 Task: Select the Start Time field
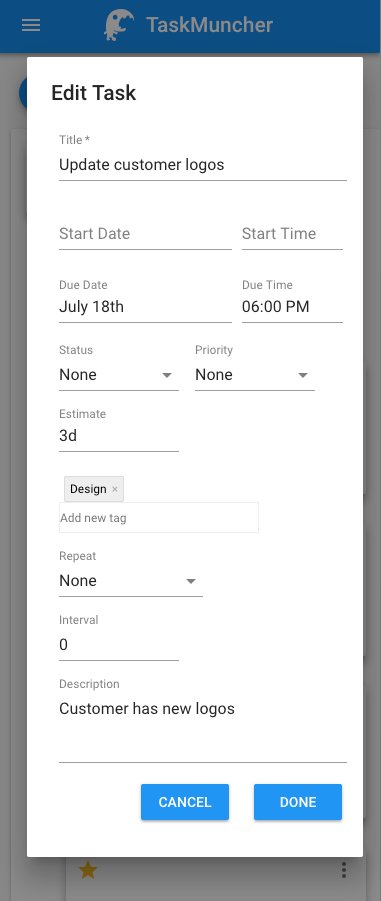click(293, 234)
